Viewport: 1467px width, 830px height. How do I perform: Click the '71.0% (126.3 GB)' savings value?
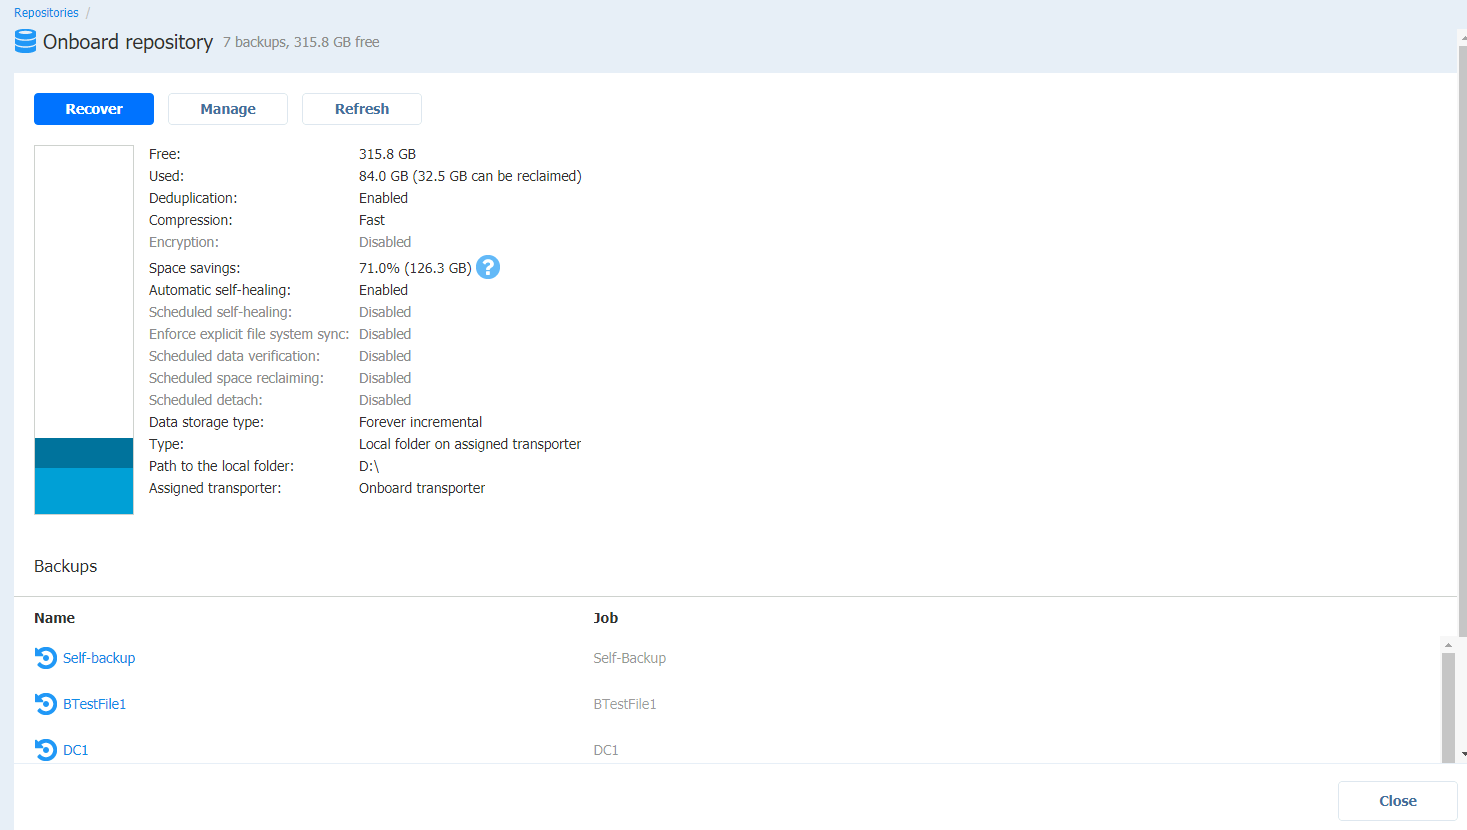pyautogui.click(x=415, y=268)
